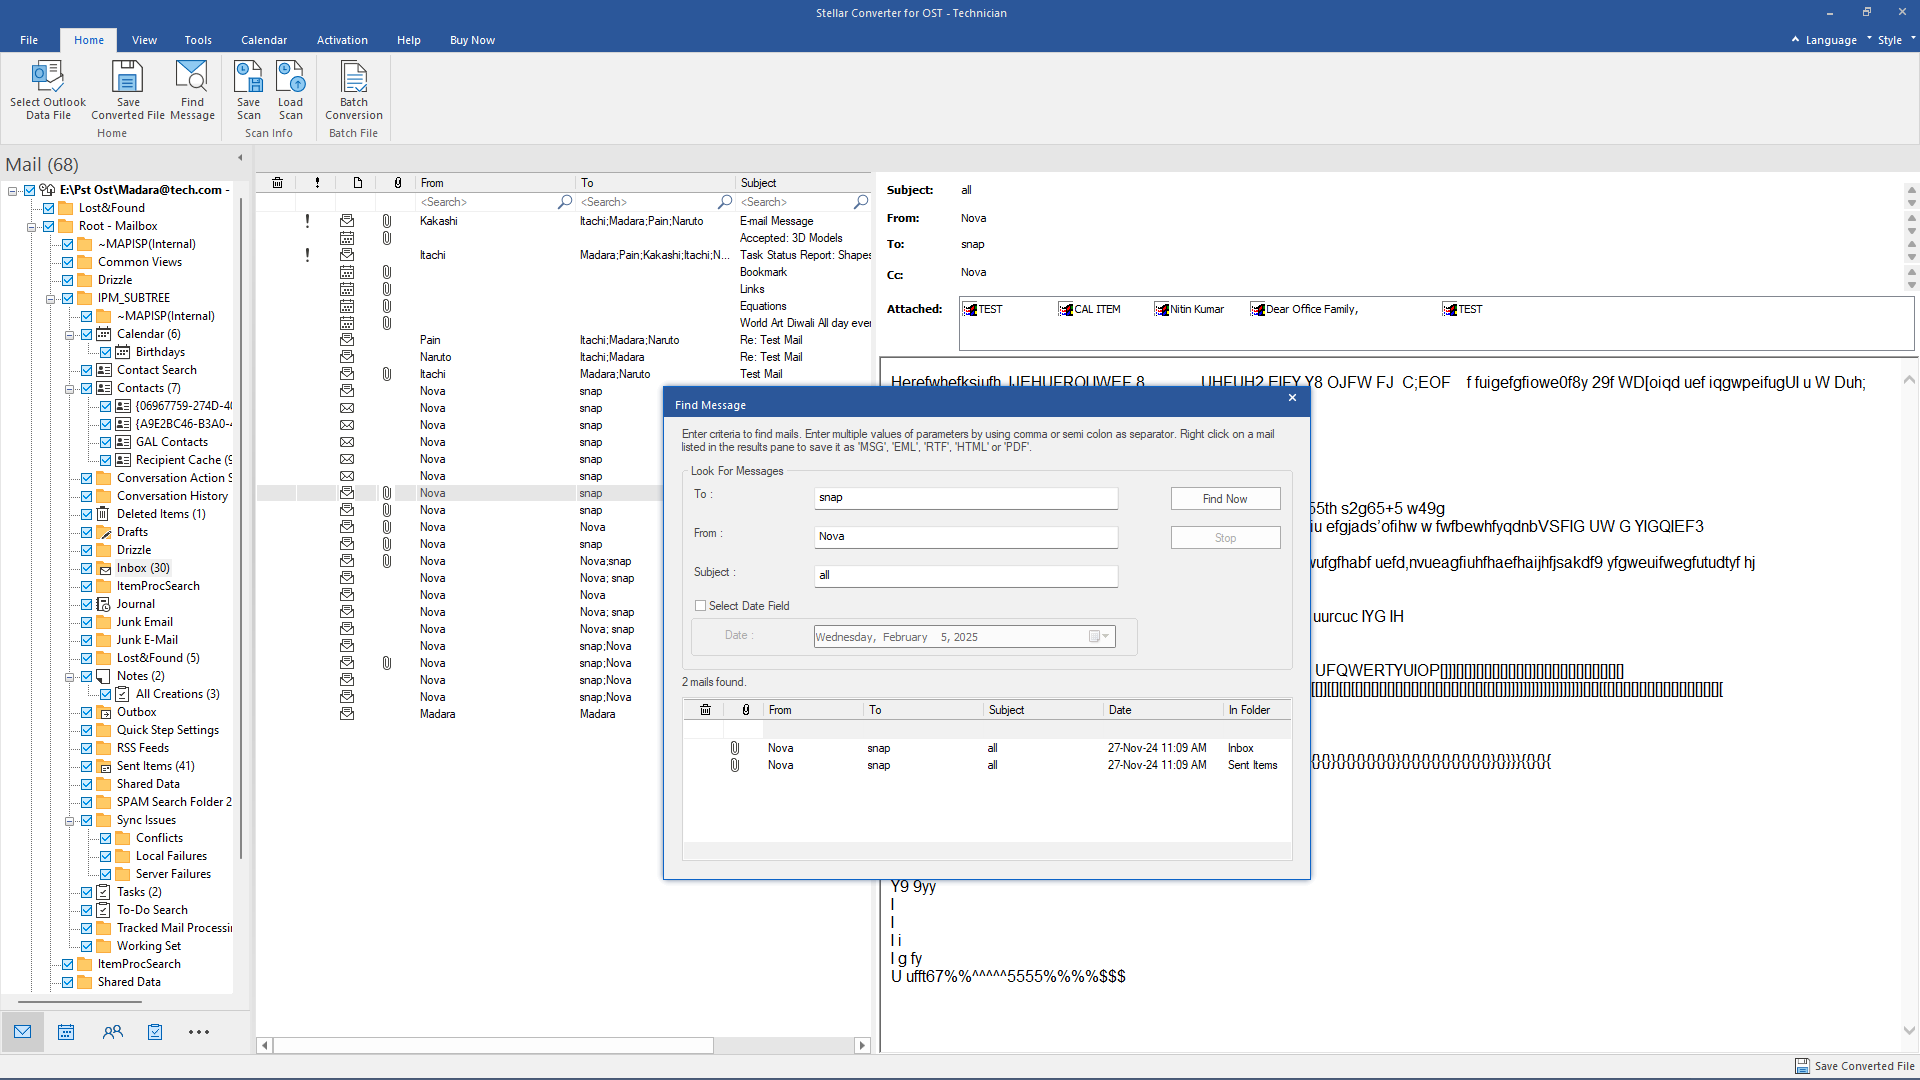Open the Nitin Kumar attachment
This screenshot has height=1080, width=1920.
(1189, 310)
